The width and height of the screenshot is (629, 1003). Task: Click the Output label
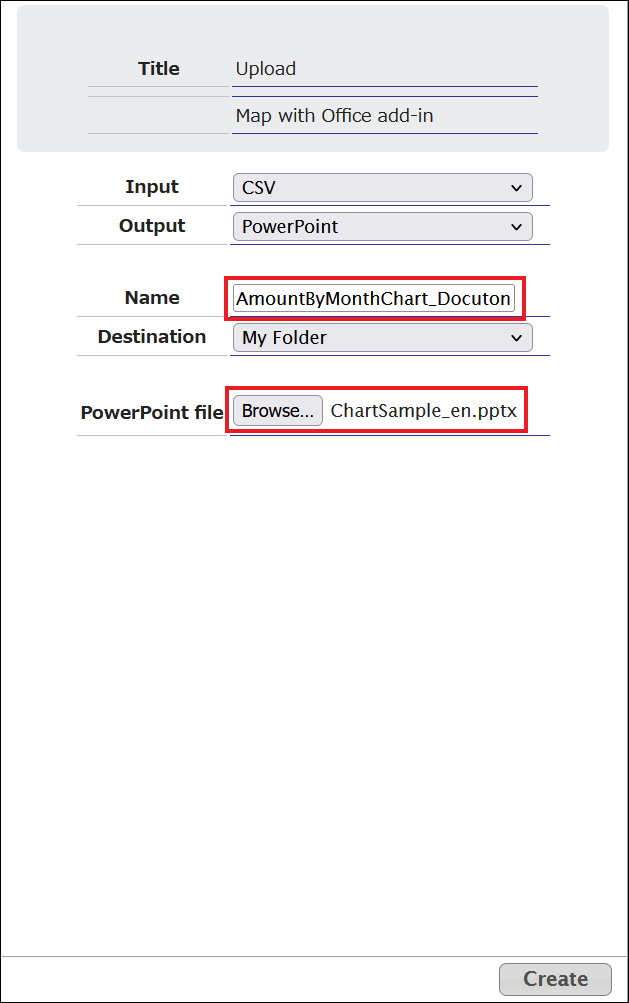[152, 226]
